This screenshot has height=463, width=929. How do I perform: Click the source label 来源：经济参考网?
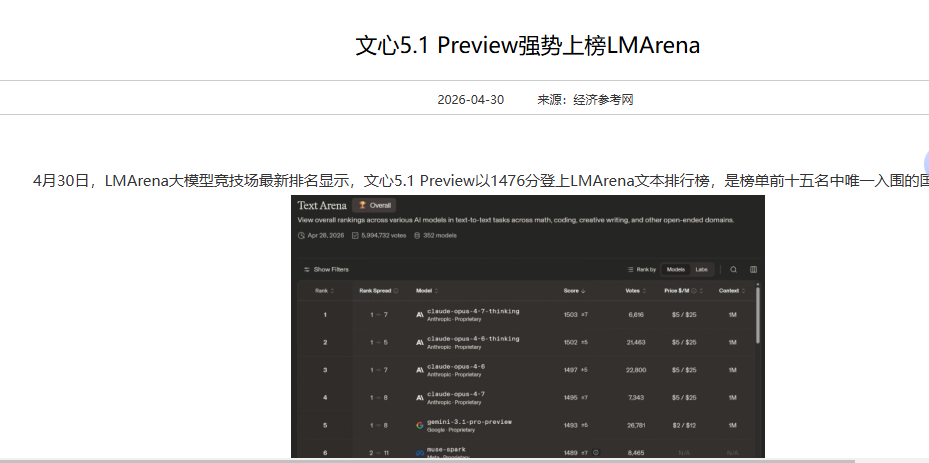585,100
